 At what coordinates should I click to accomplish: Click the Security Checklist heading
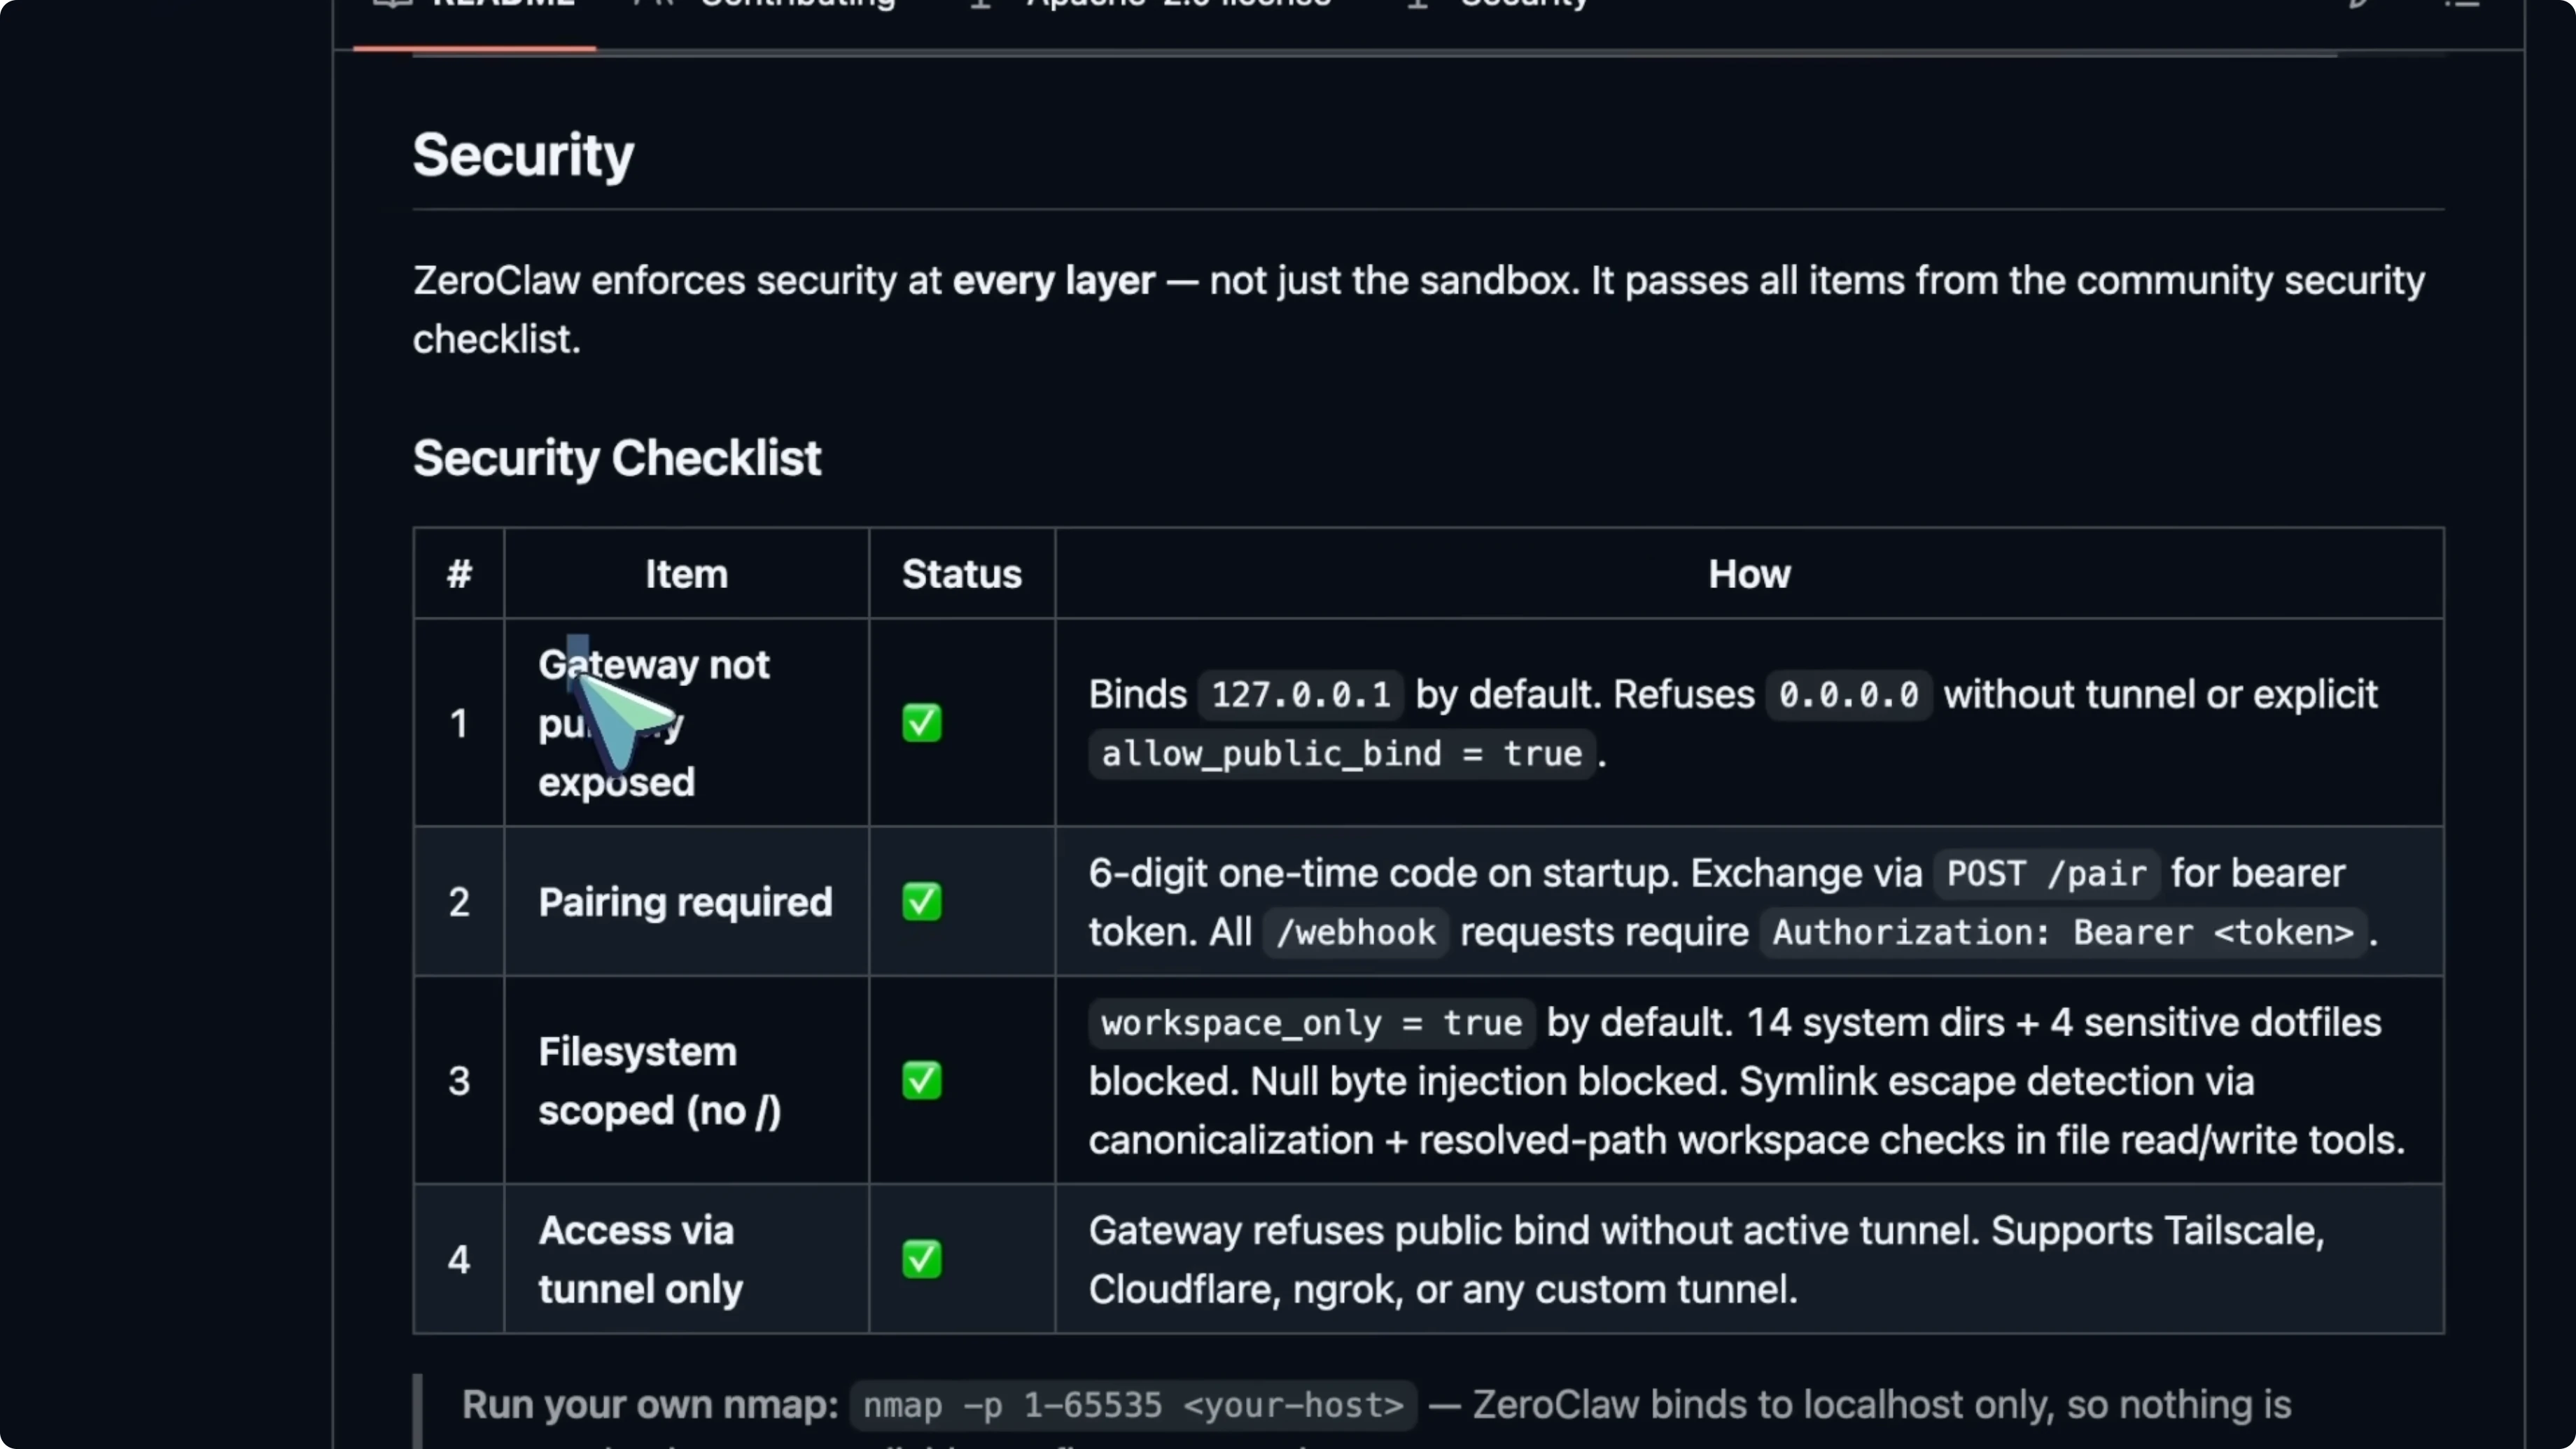tap(616, 459)
